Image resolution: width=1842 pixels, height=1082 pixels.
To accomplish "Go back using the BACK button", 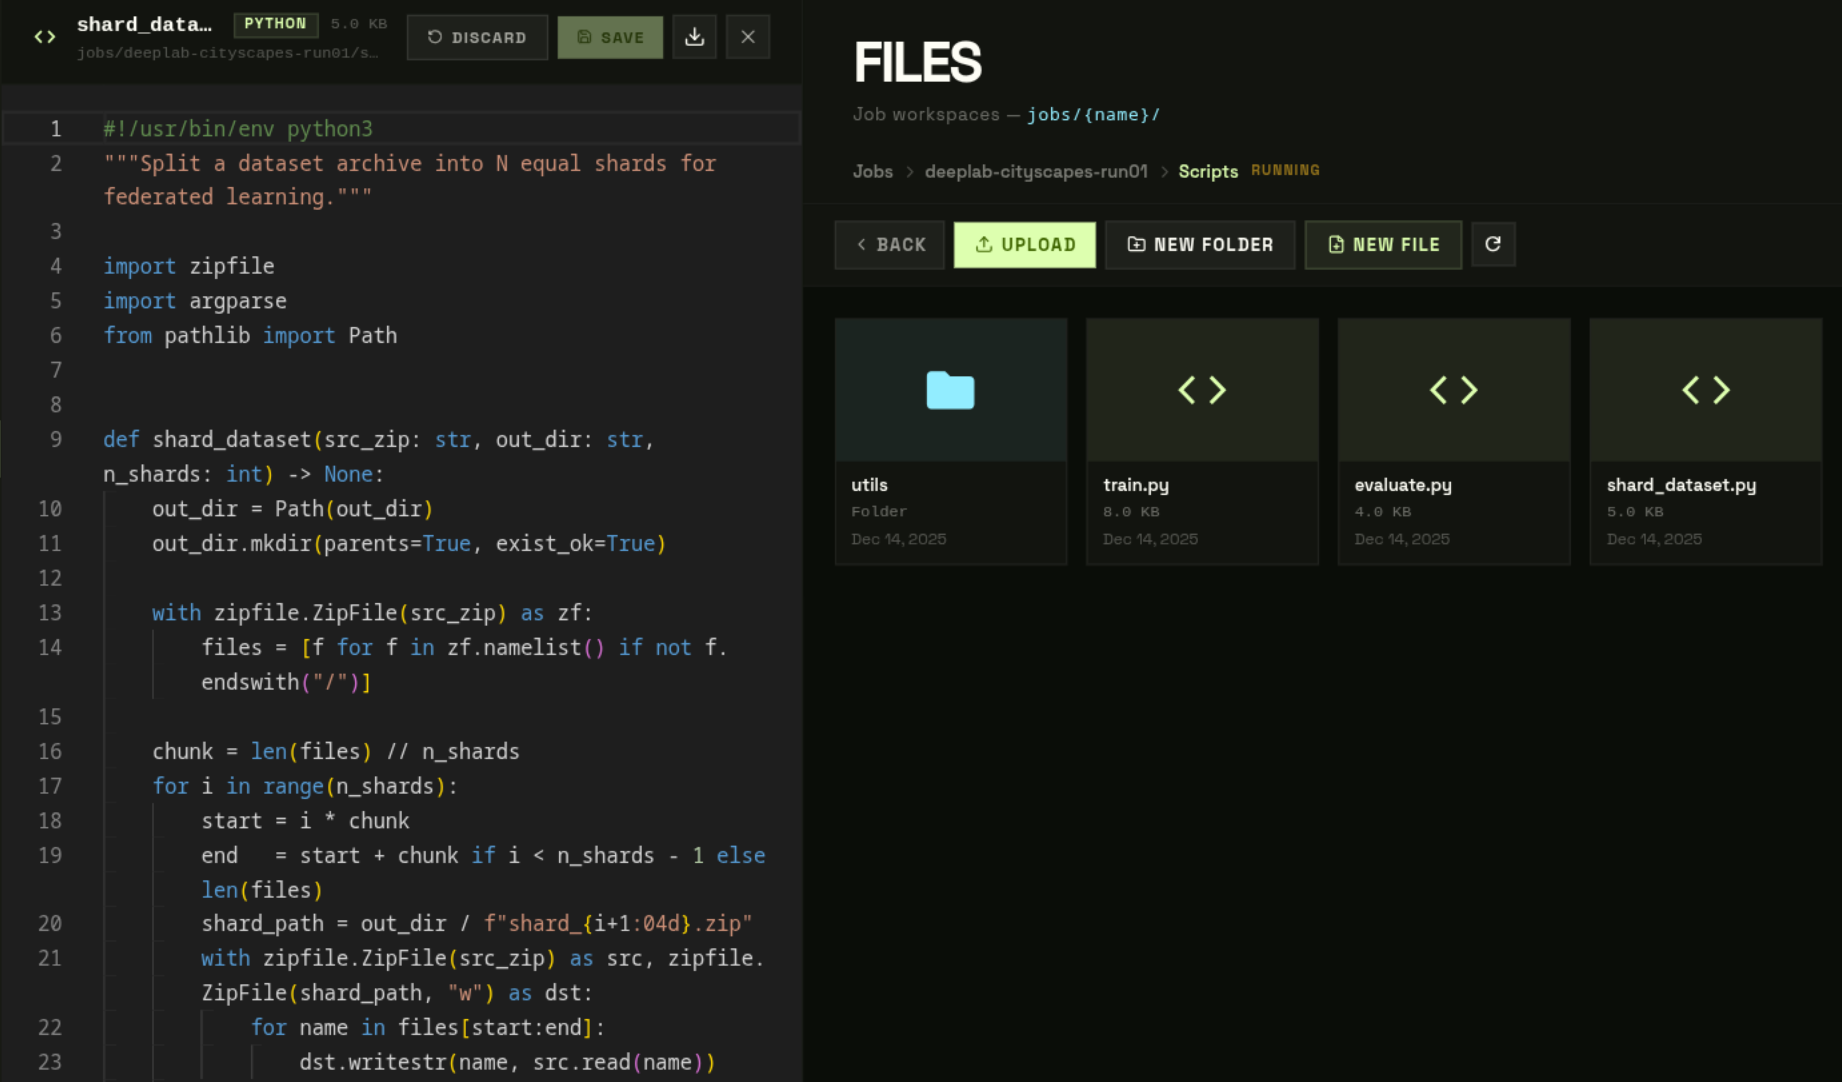I will [890, 245].
